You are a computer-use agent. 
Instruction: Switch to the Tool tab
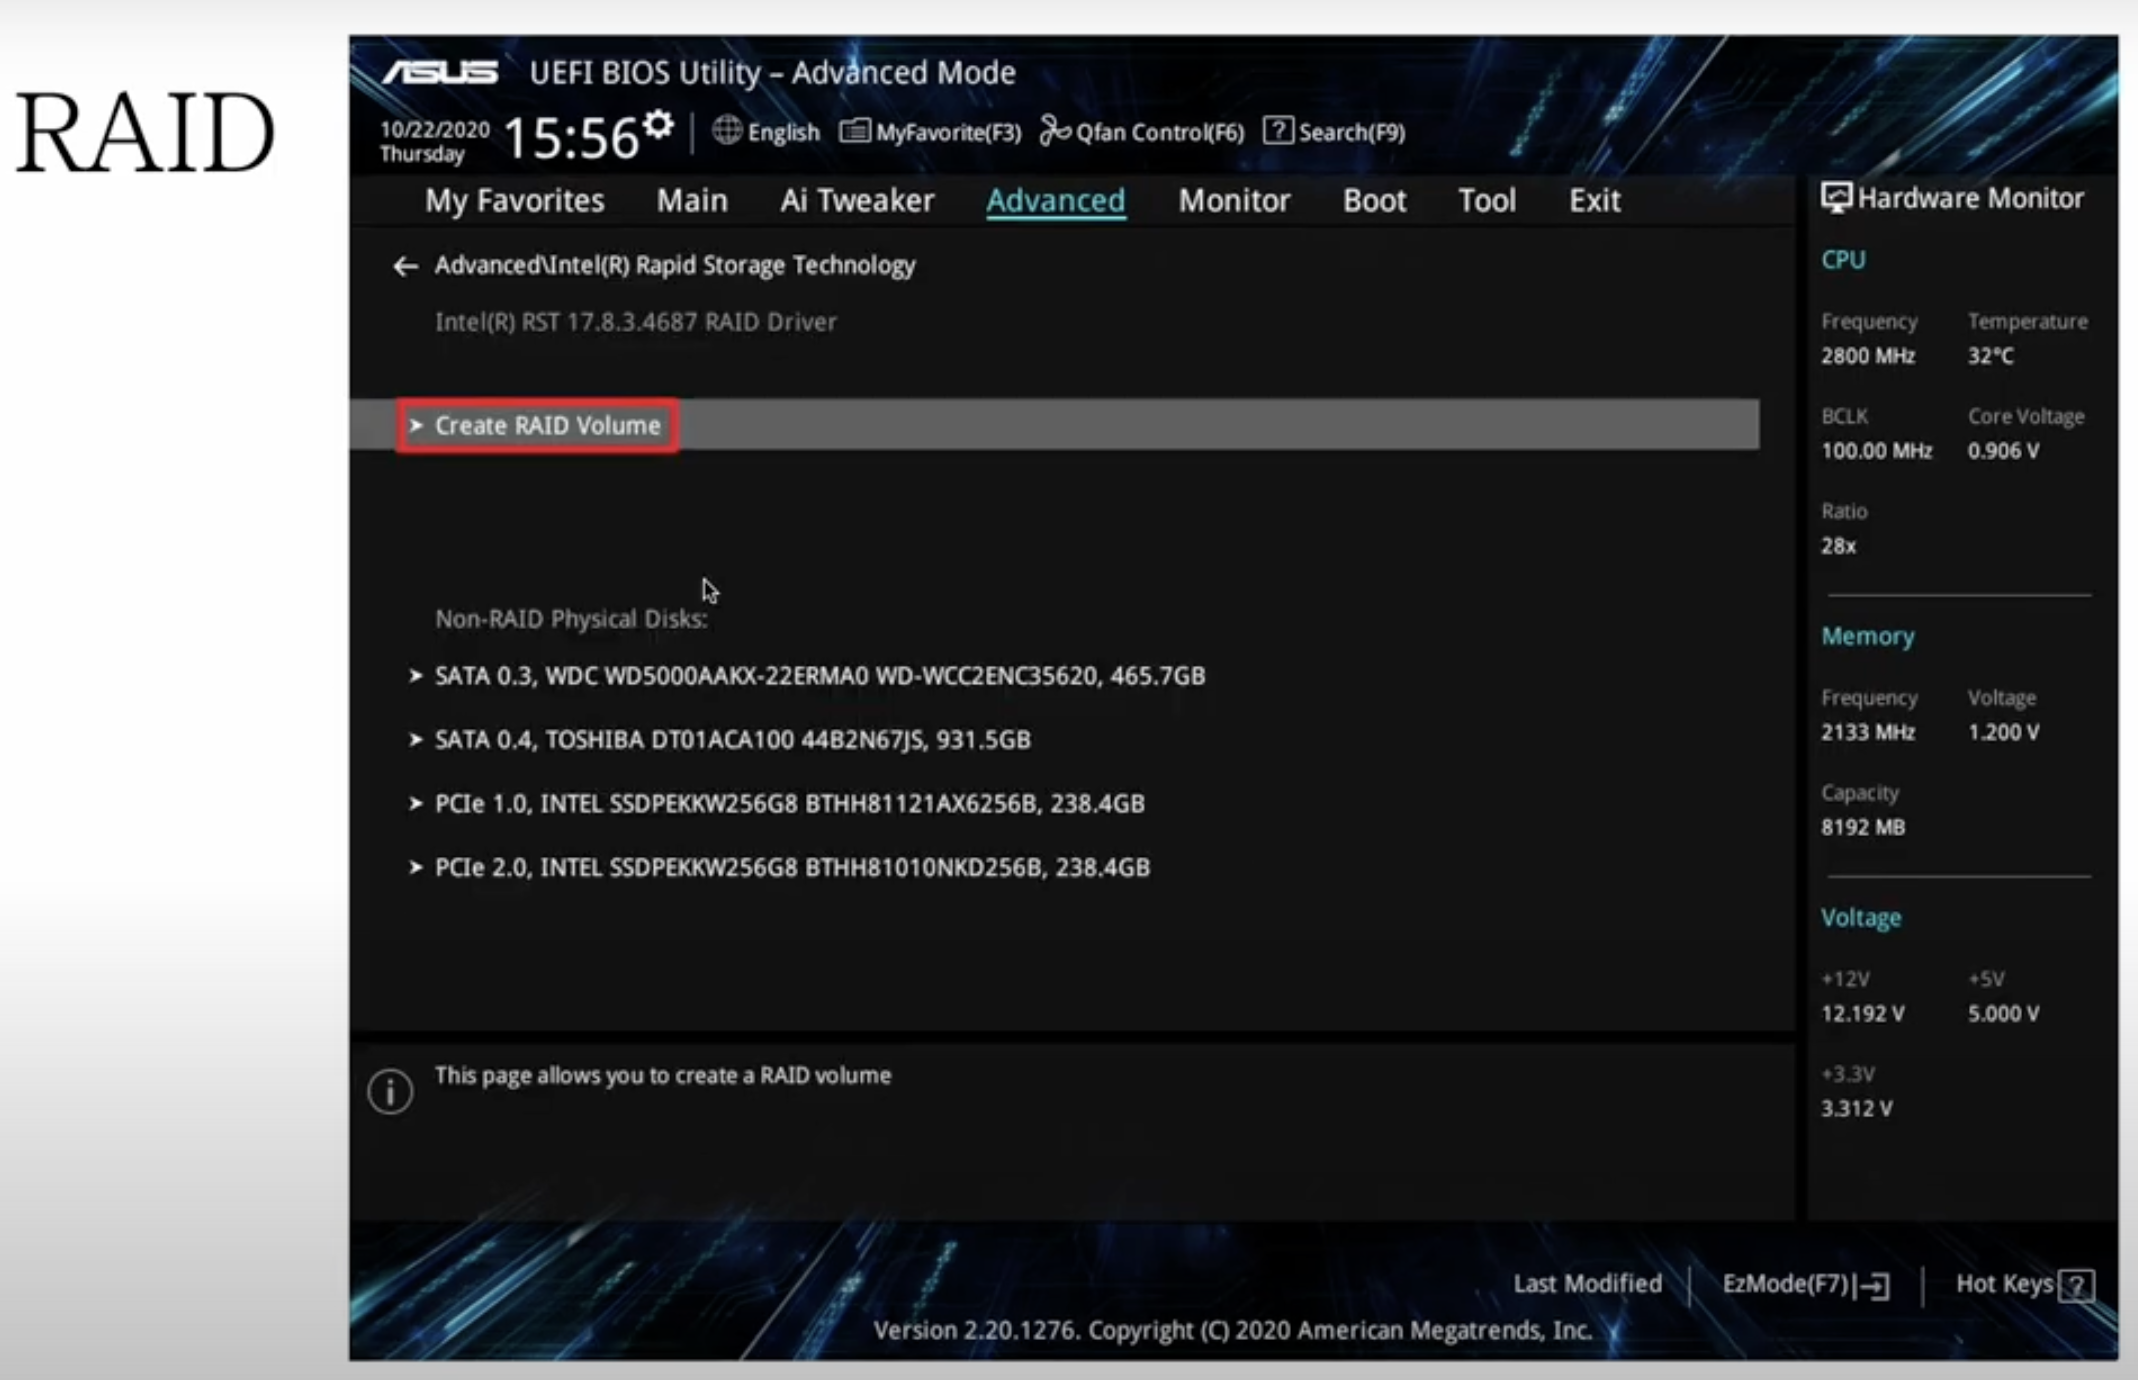click(1487, 201)
